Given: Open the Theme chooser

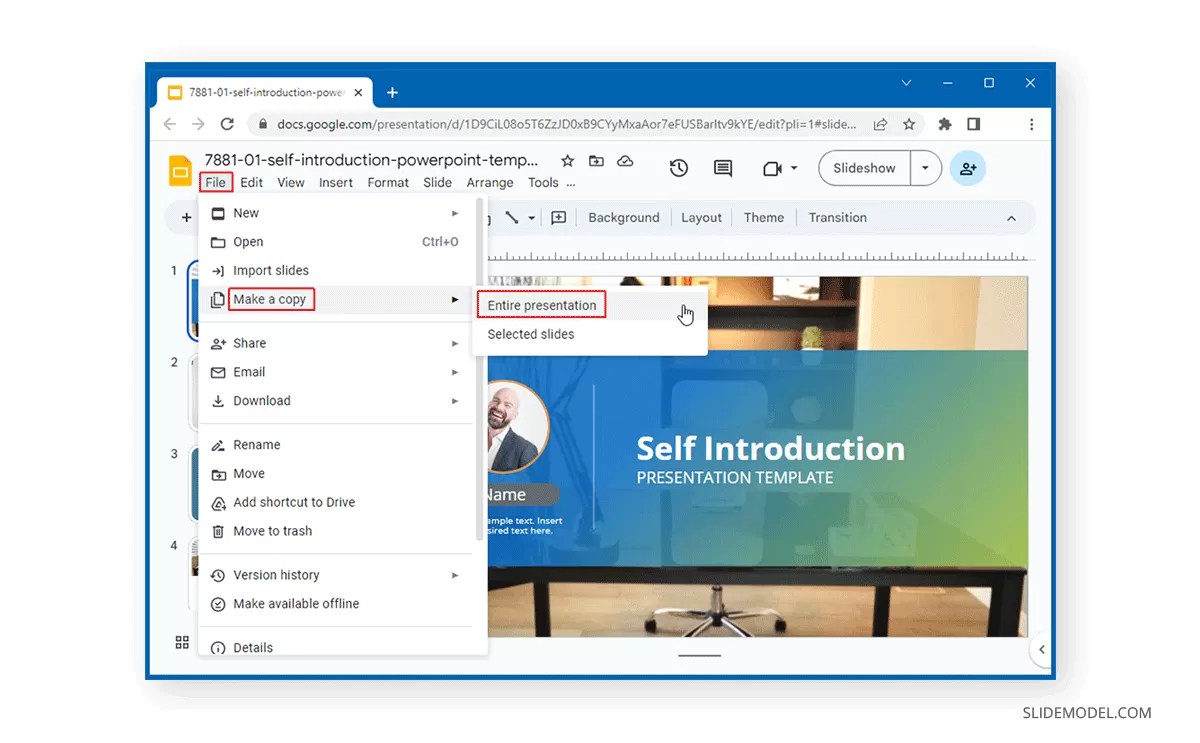Looking at the screenshot, I should (x=764, y=217).
